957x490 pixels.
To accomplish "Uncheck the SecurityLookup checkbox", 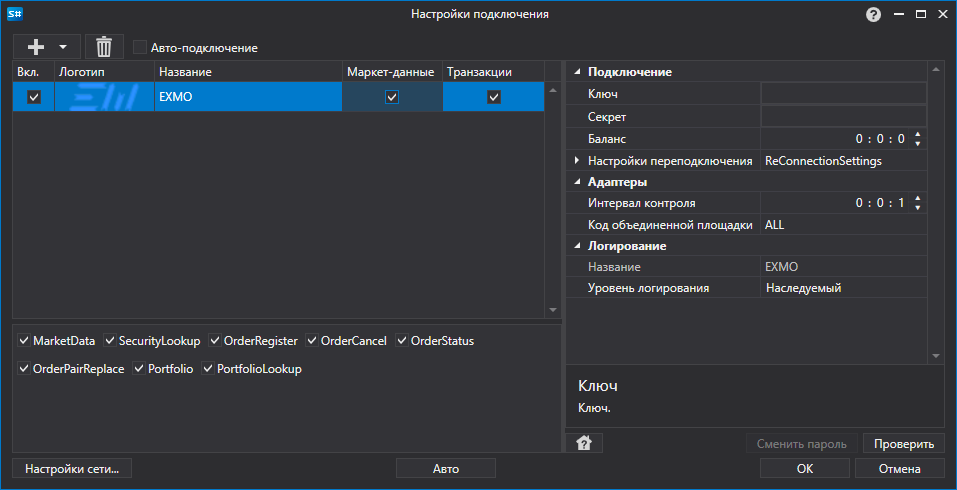I will point(110,340).
